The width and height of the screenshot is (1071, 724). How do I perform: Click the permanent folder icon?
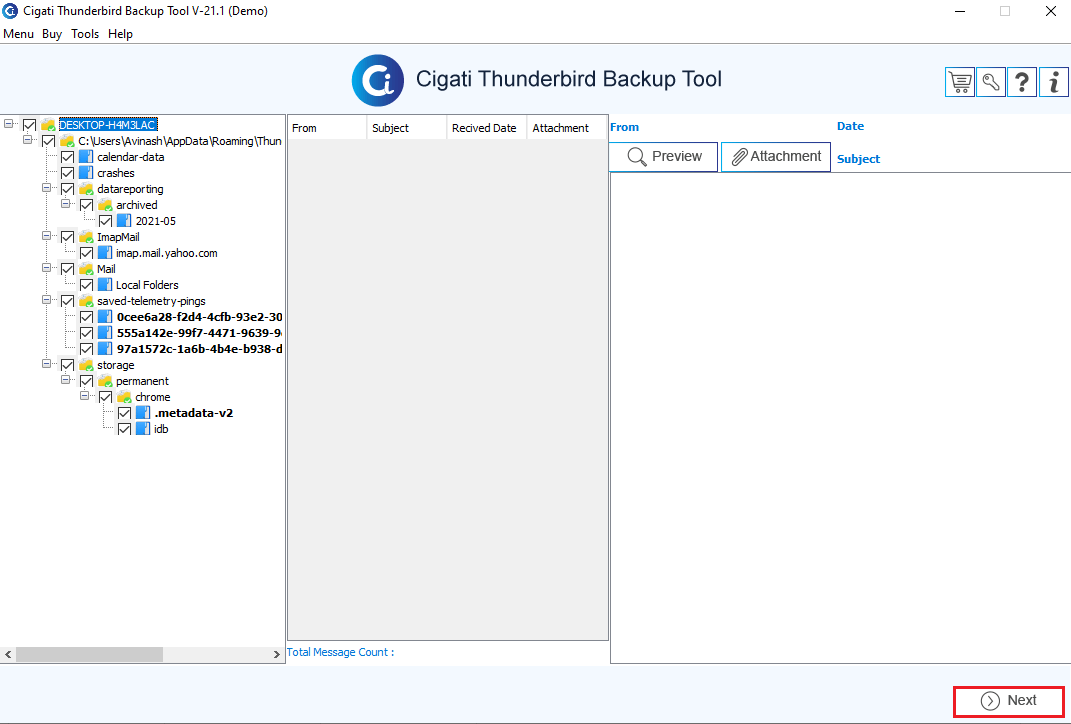tap(105, 381)
